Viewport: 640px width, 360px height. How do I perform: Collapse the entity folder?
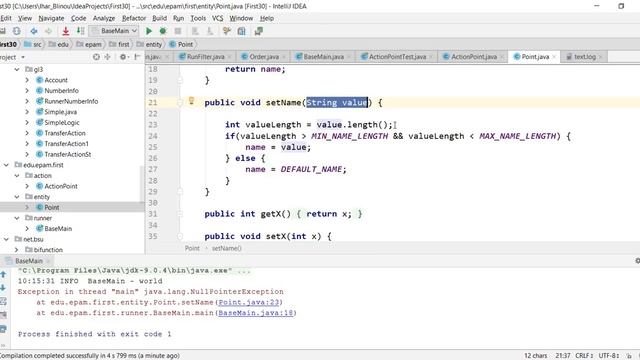[x=17, y=197]
